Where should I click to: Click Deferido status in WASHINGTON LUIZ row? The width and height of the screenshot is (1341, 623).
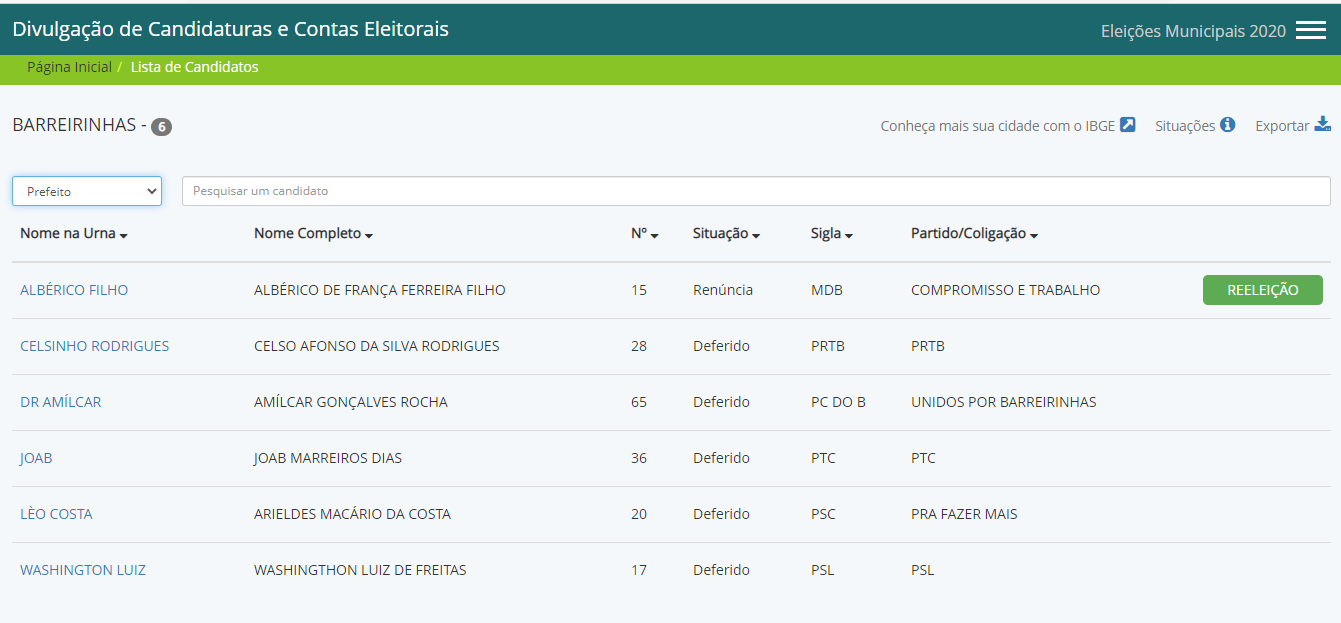click(x=721, y=570)
